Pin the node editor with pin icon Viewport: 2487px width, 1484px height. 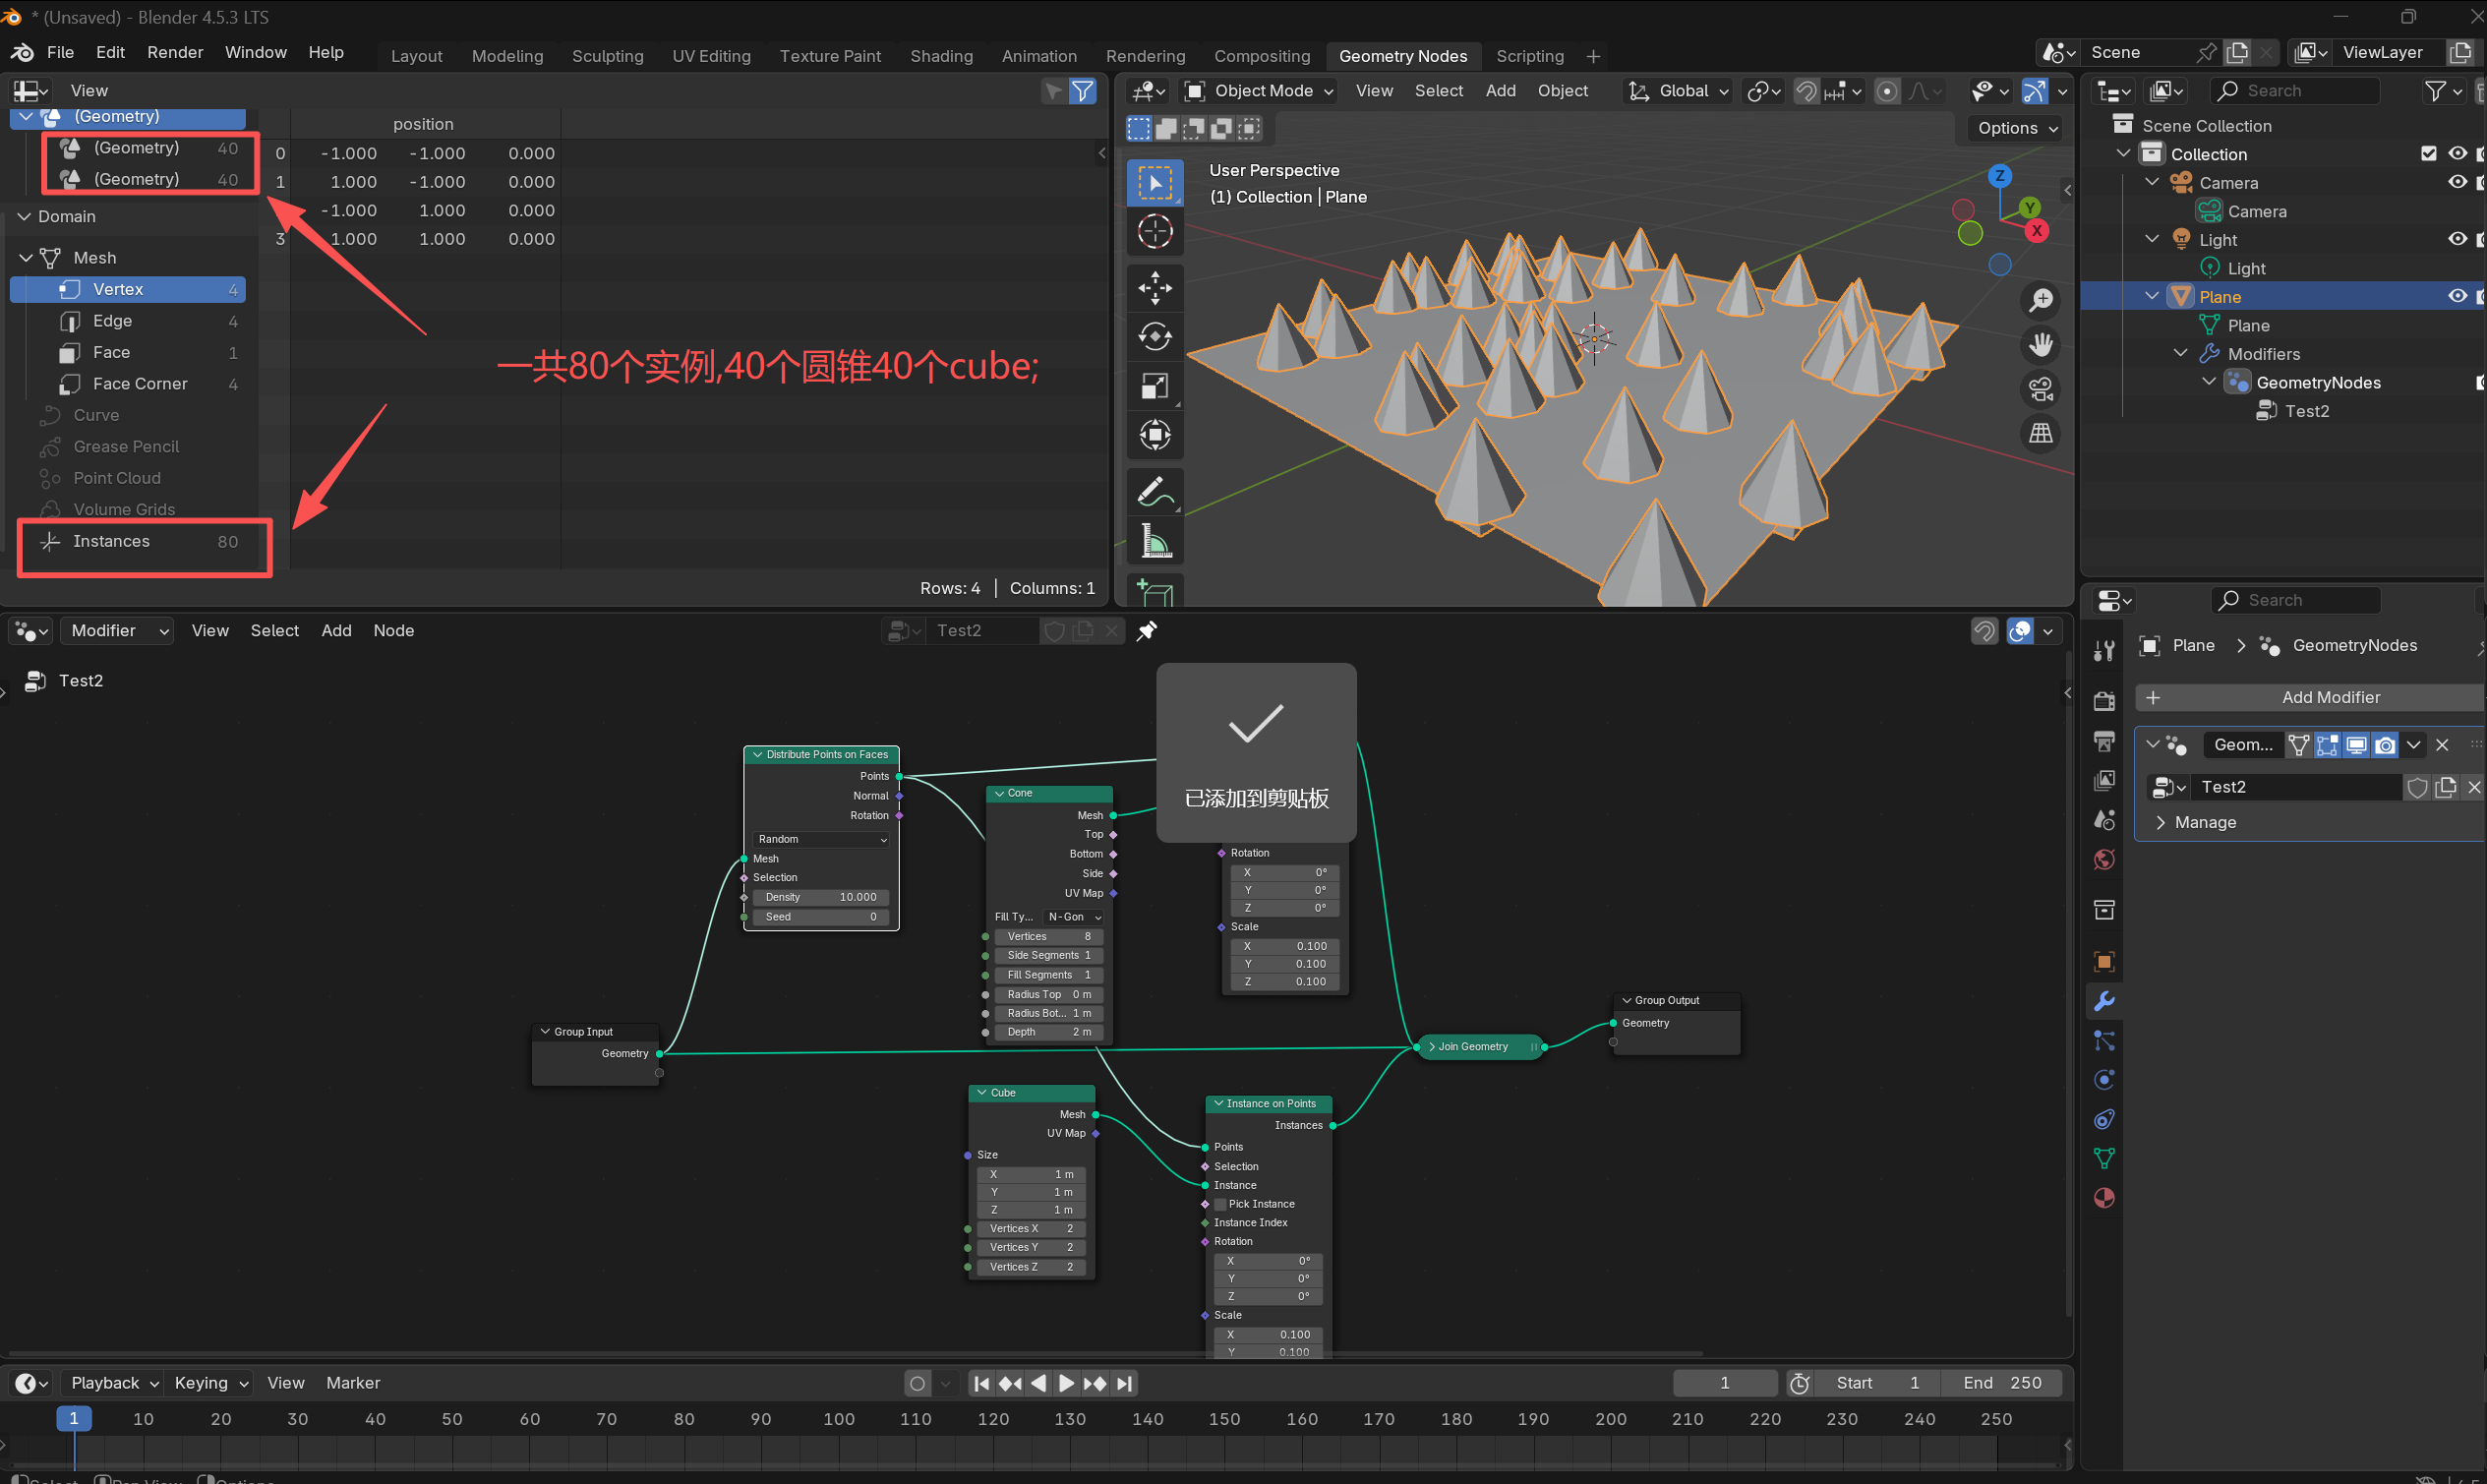point(1147,631)
